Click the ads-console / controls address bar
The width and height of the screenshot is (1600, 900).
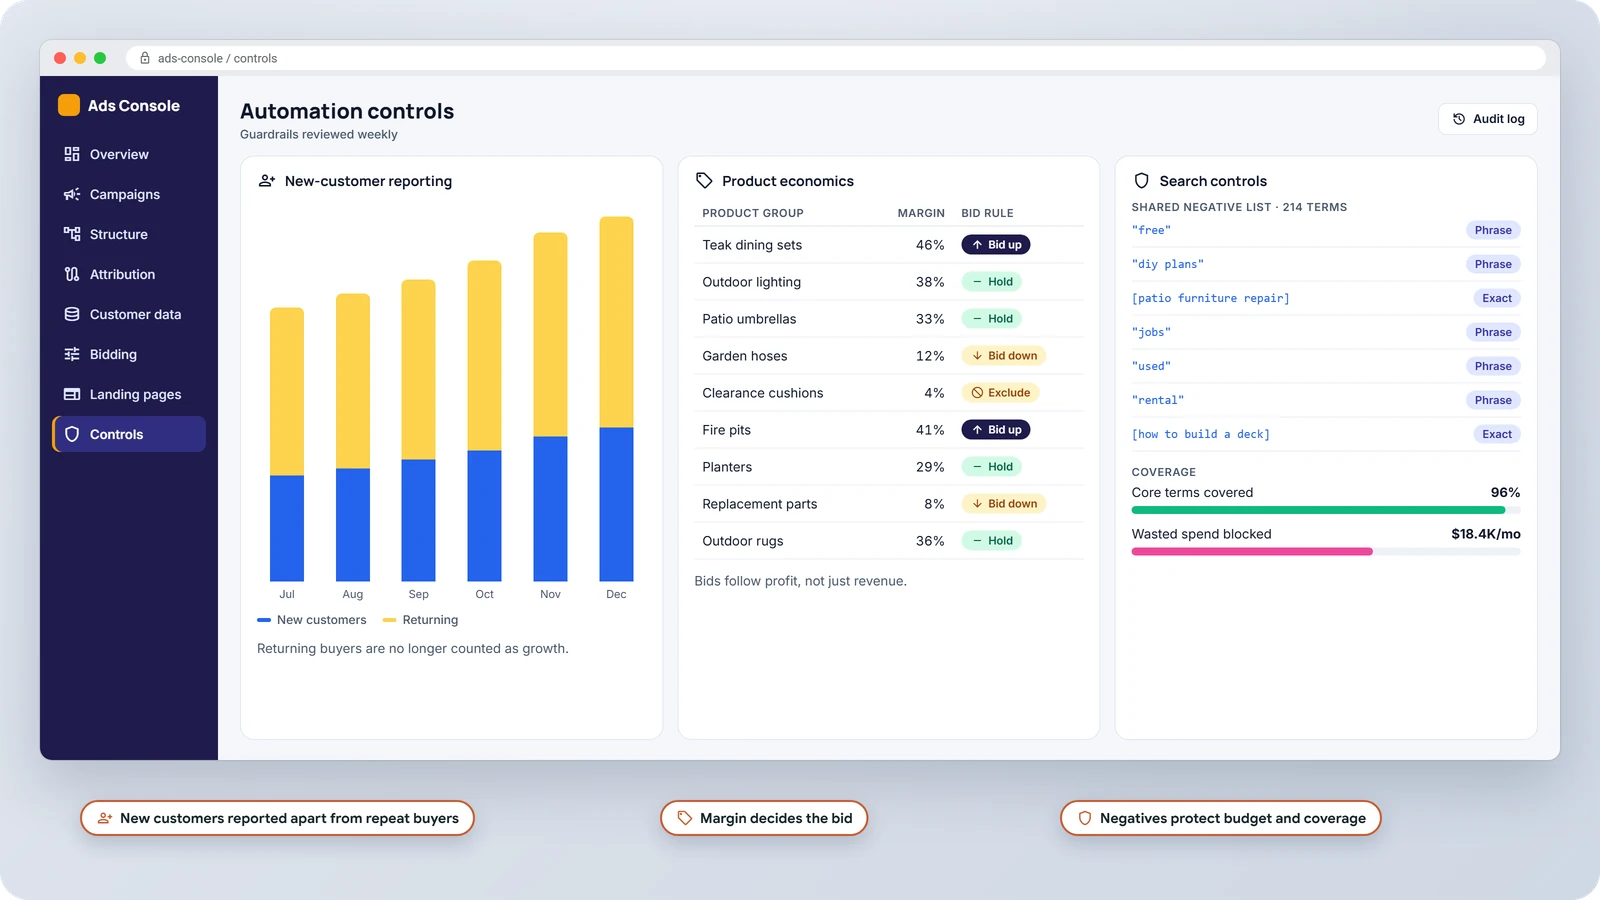coord(836,58)
